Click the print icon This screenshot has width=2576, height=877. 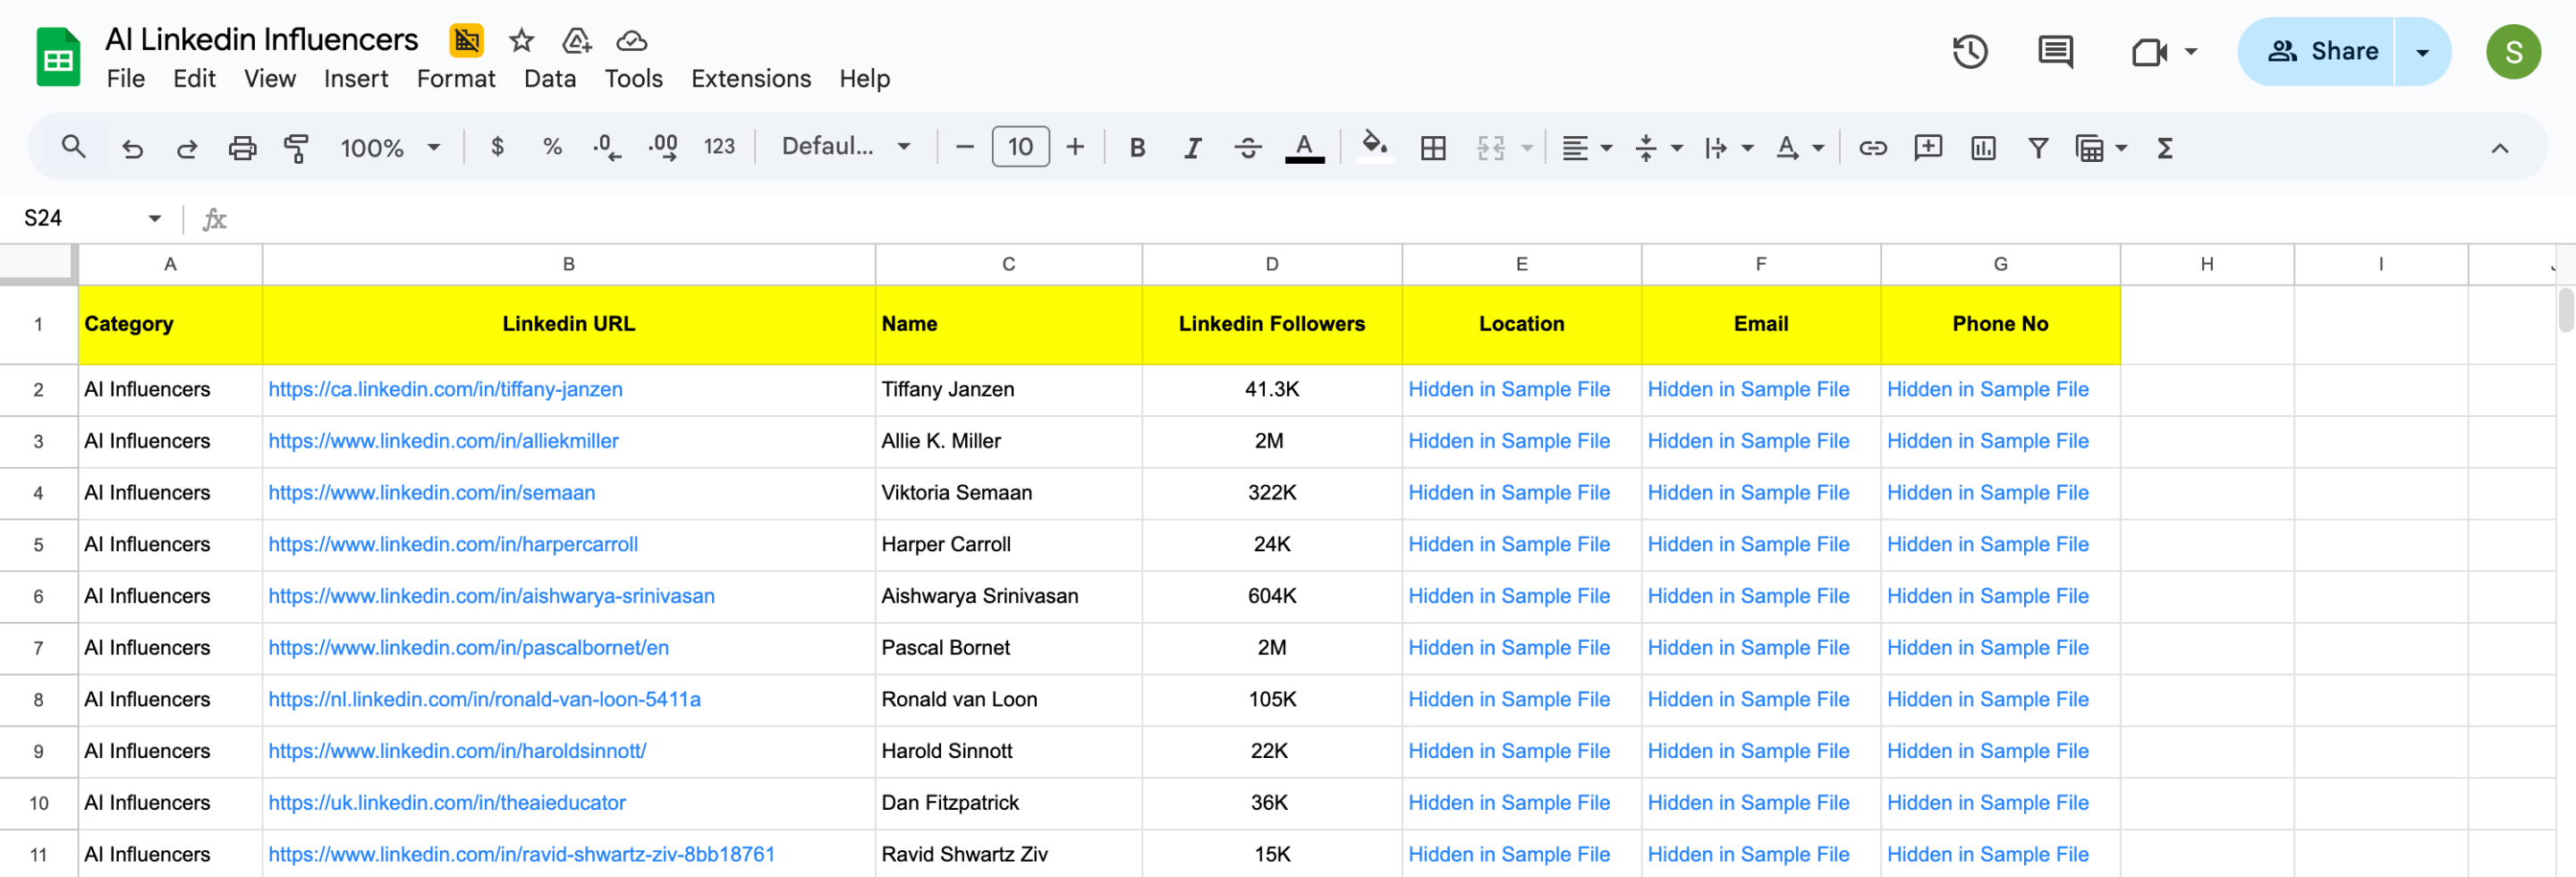coord(242,148)
